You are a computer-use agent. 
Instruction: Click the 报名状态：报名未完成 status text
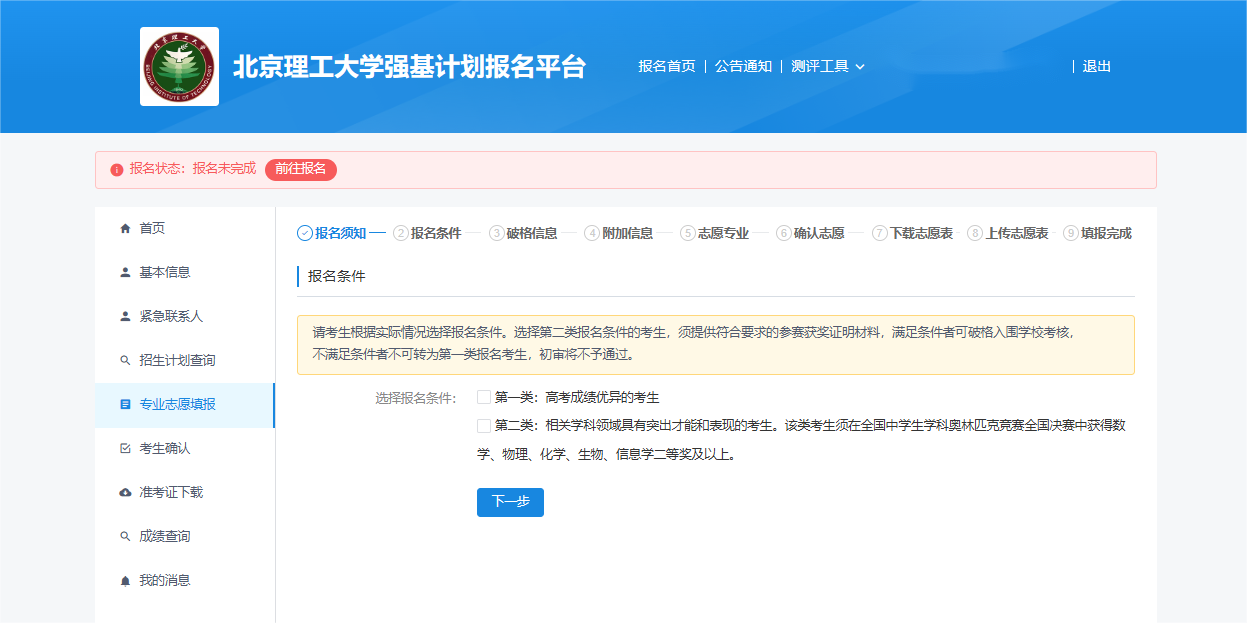click(193, 169)
